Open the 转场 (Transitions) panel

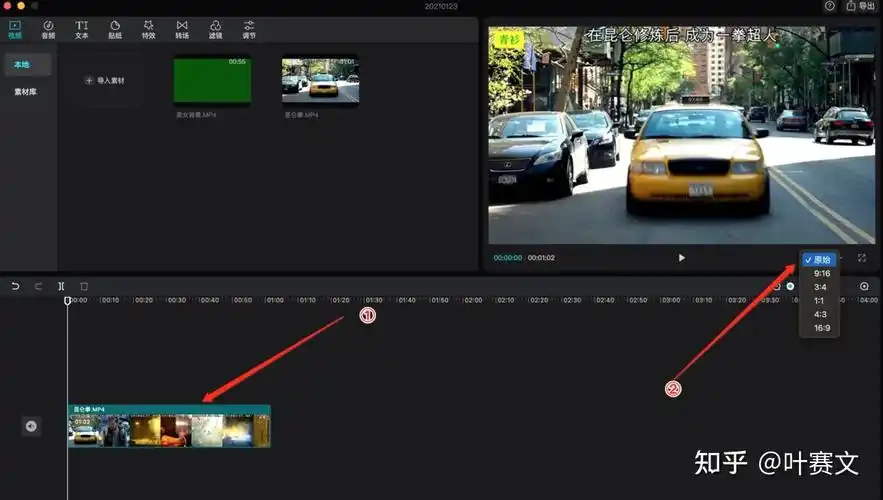[x=181, y=28]
